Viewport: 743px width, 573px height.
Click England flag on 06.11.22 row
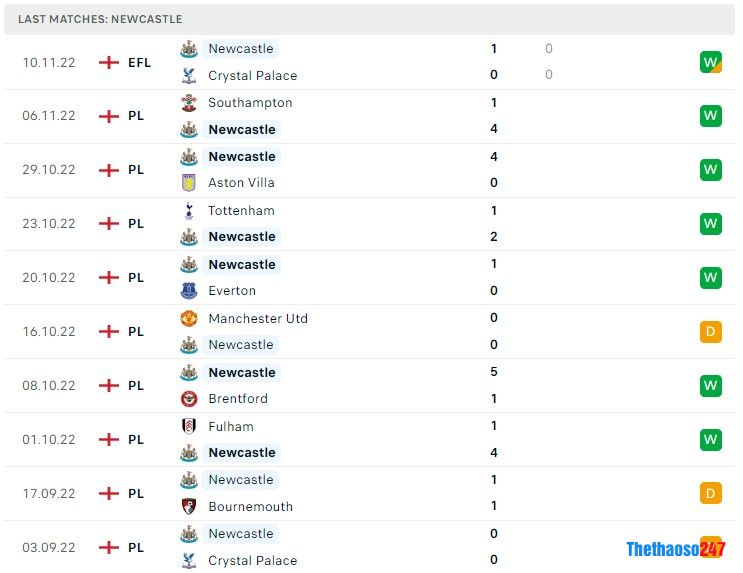[x=109, y=116]
